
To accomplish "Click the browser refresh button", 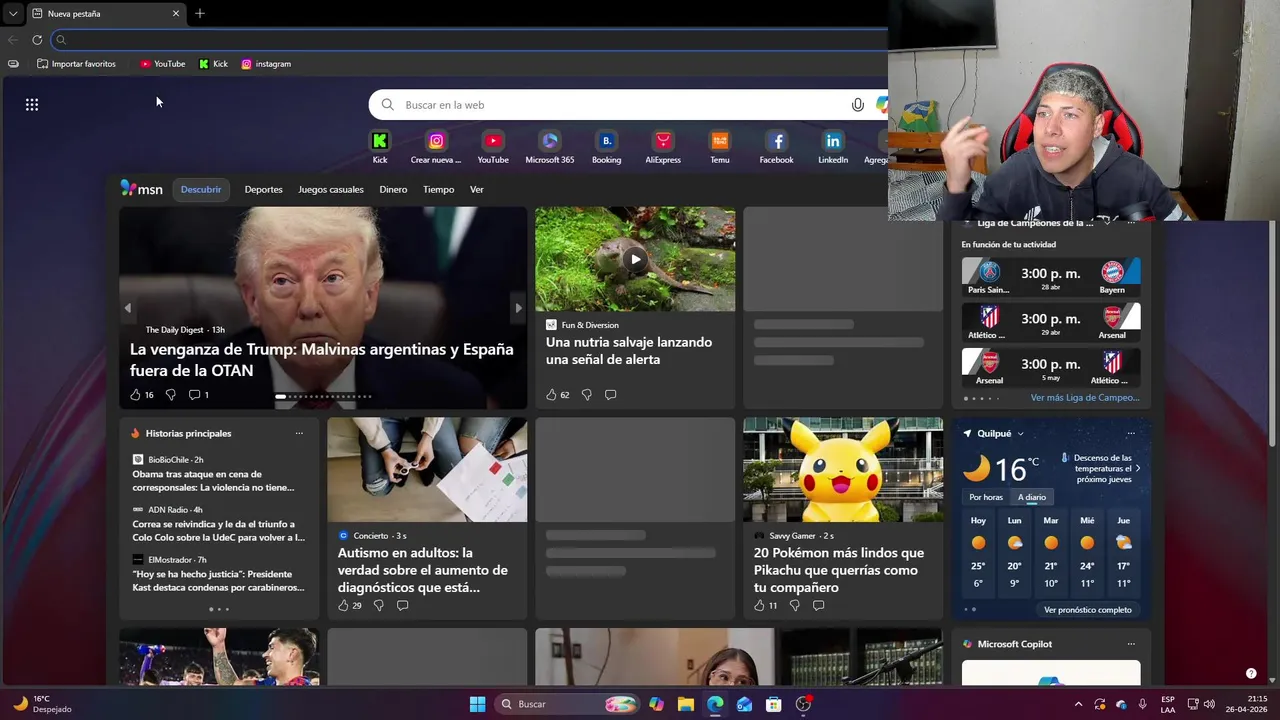I will click(37, 40).
